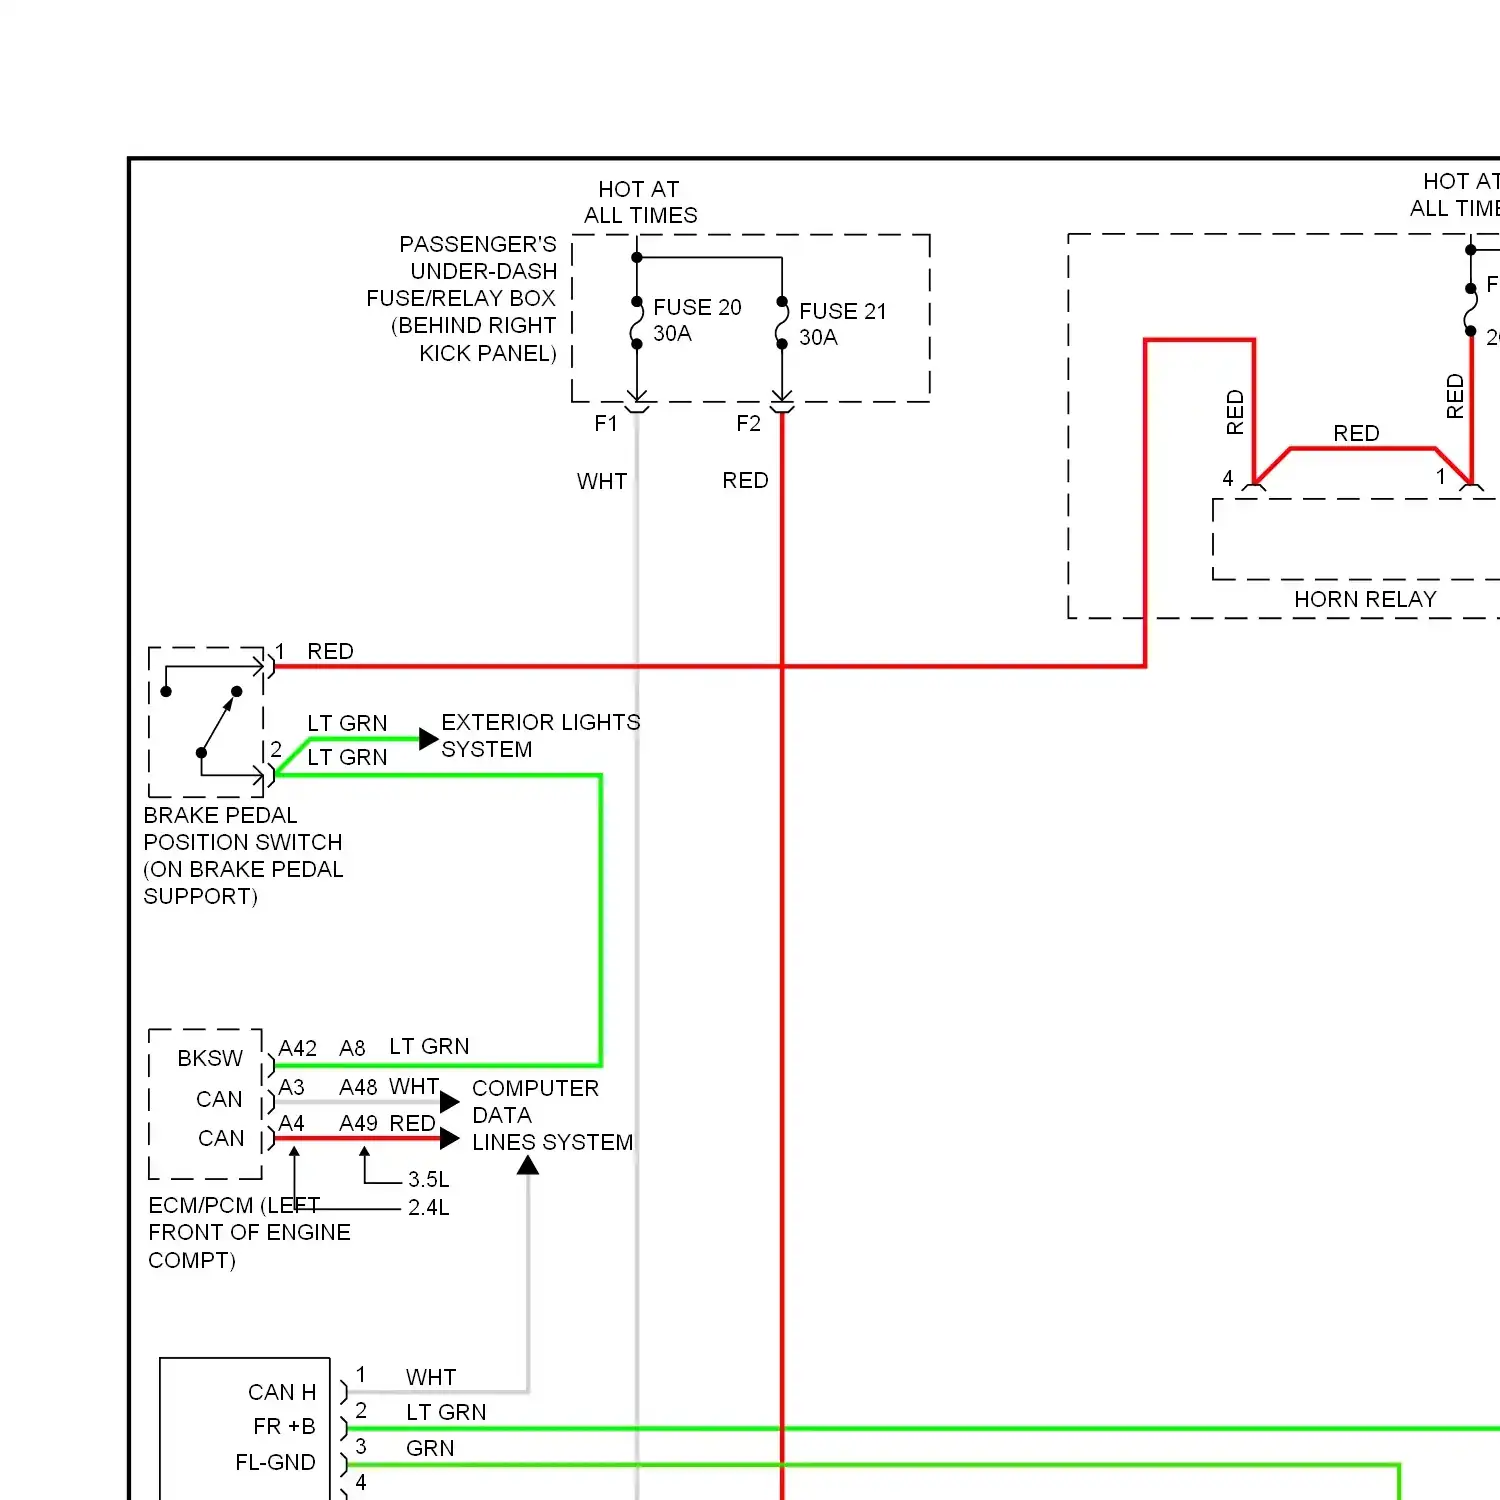Click the RED label at brake switch pin 1

pos(330,651)
